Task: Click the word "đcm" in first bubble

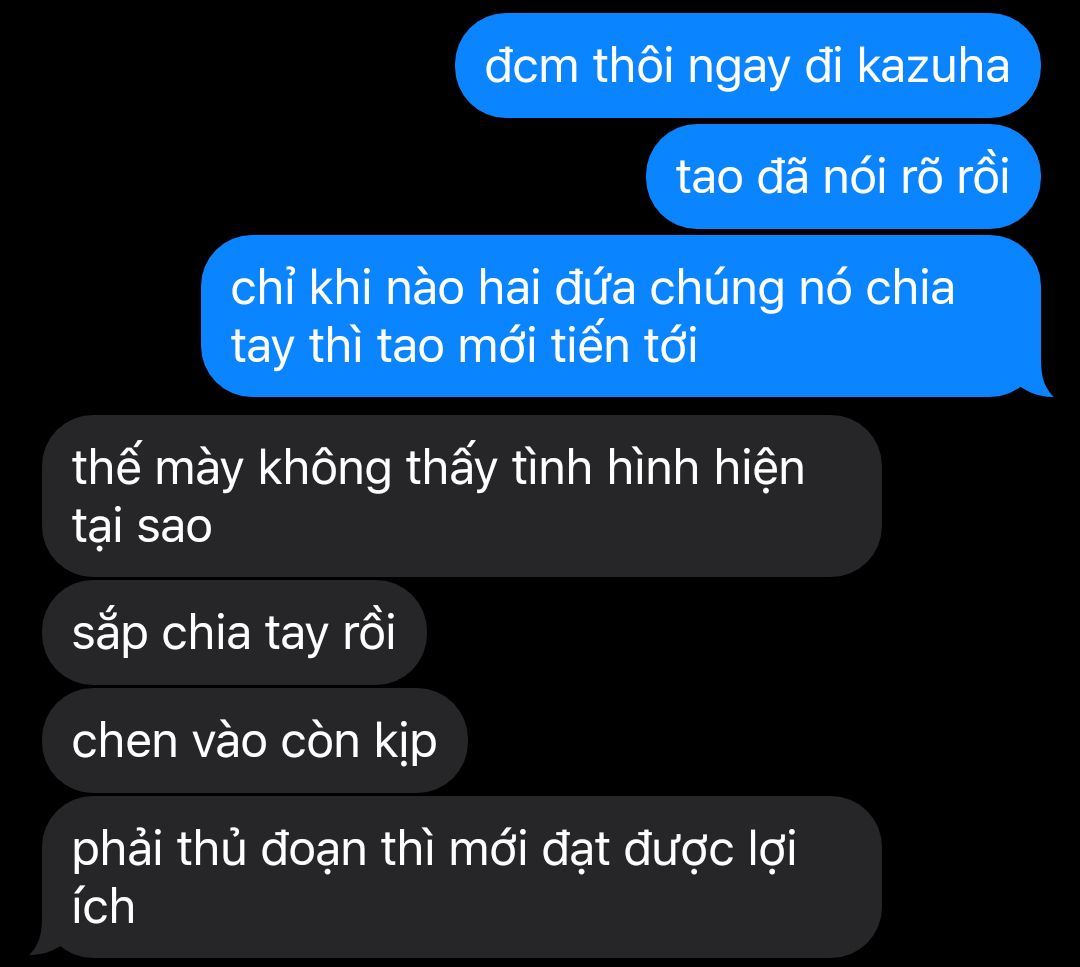Action: coord(531,66)
